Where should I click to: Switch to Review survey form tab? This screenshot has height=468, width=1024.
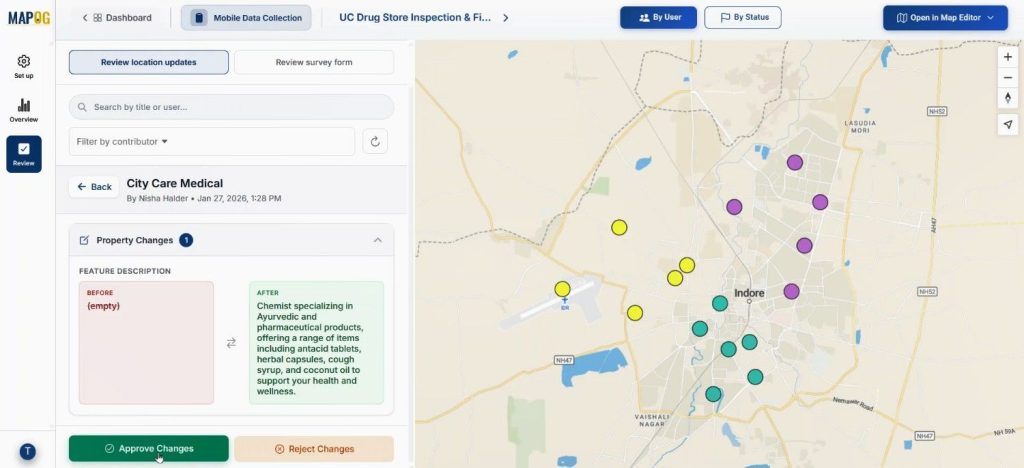coord(314,63)
